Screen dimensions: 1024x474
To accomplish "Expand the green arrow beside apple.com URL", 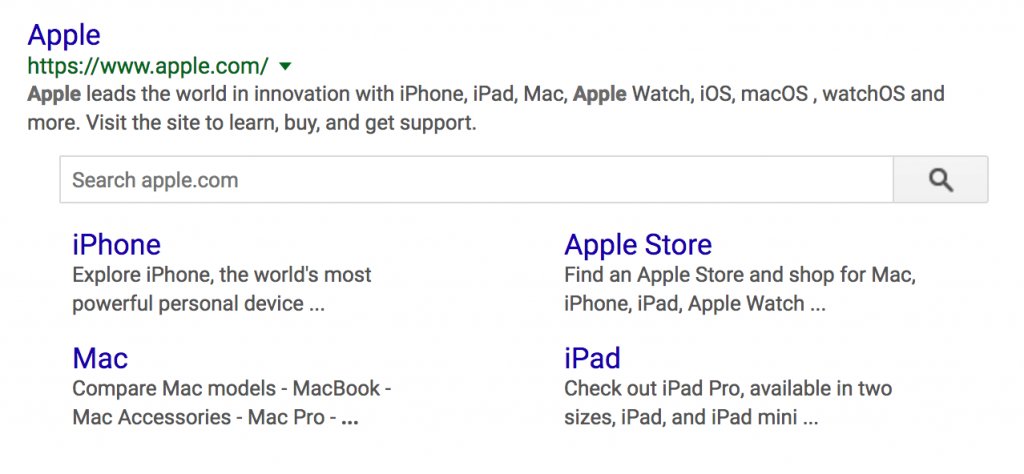I will click(285, 67).
